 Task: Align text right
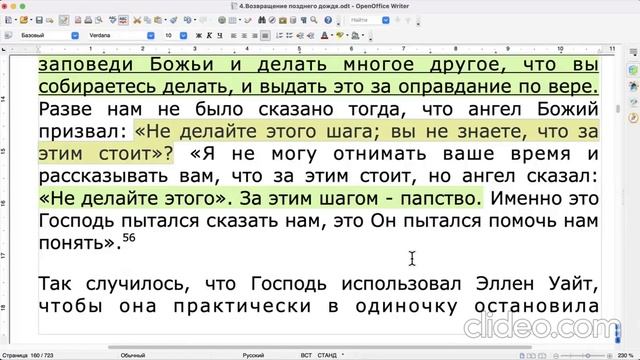pyautogui.click(x=255, y=36)
